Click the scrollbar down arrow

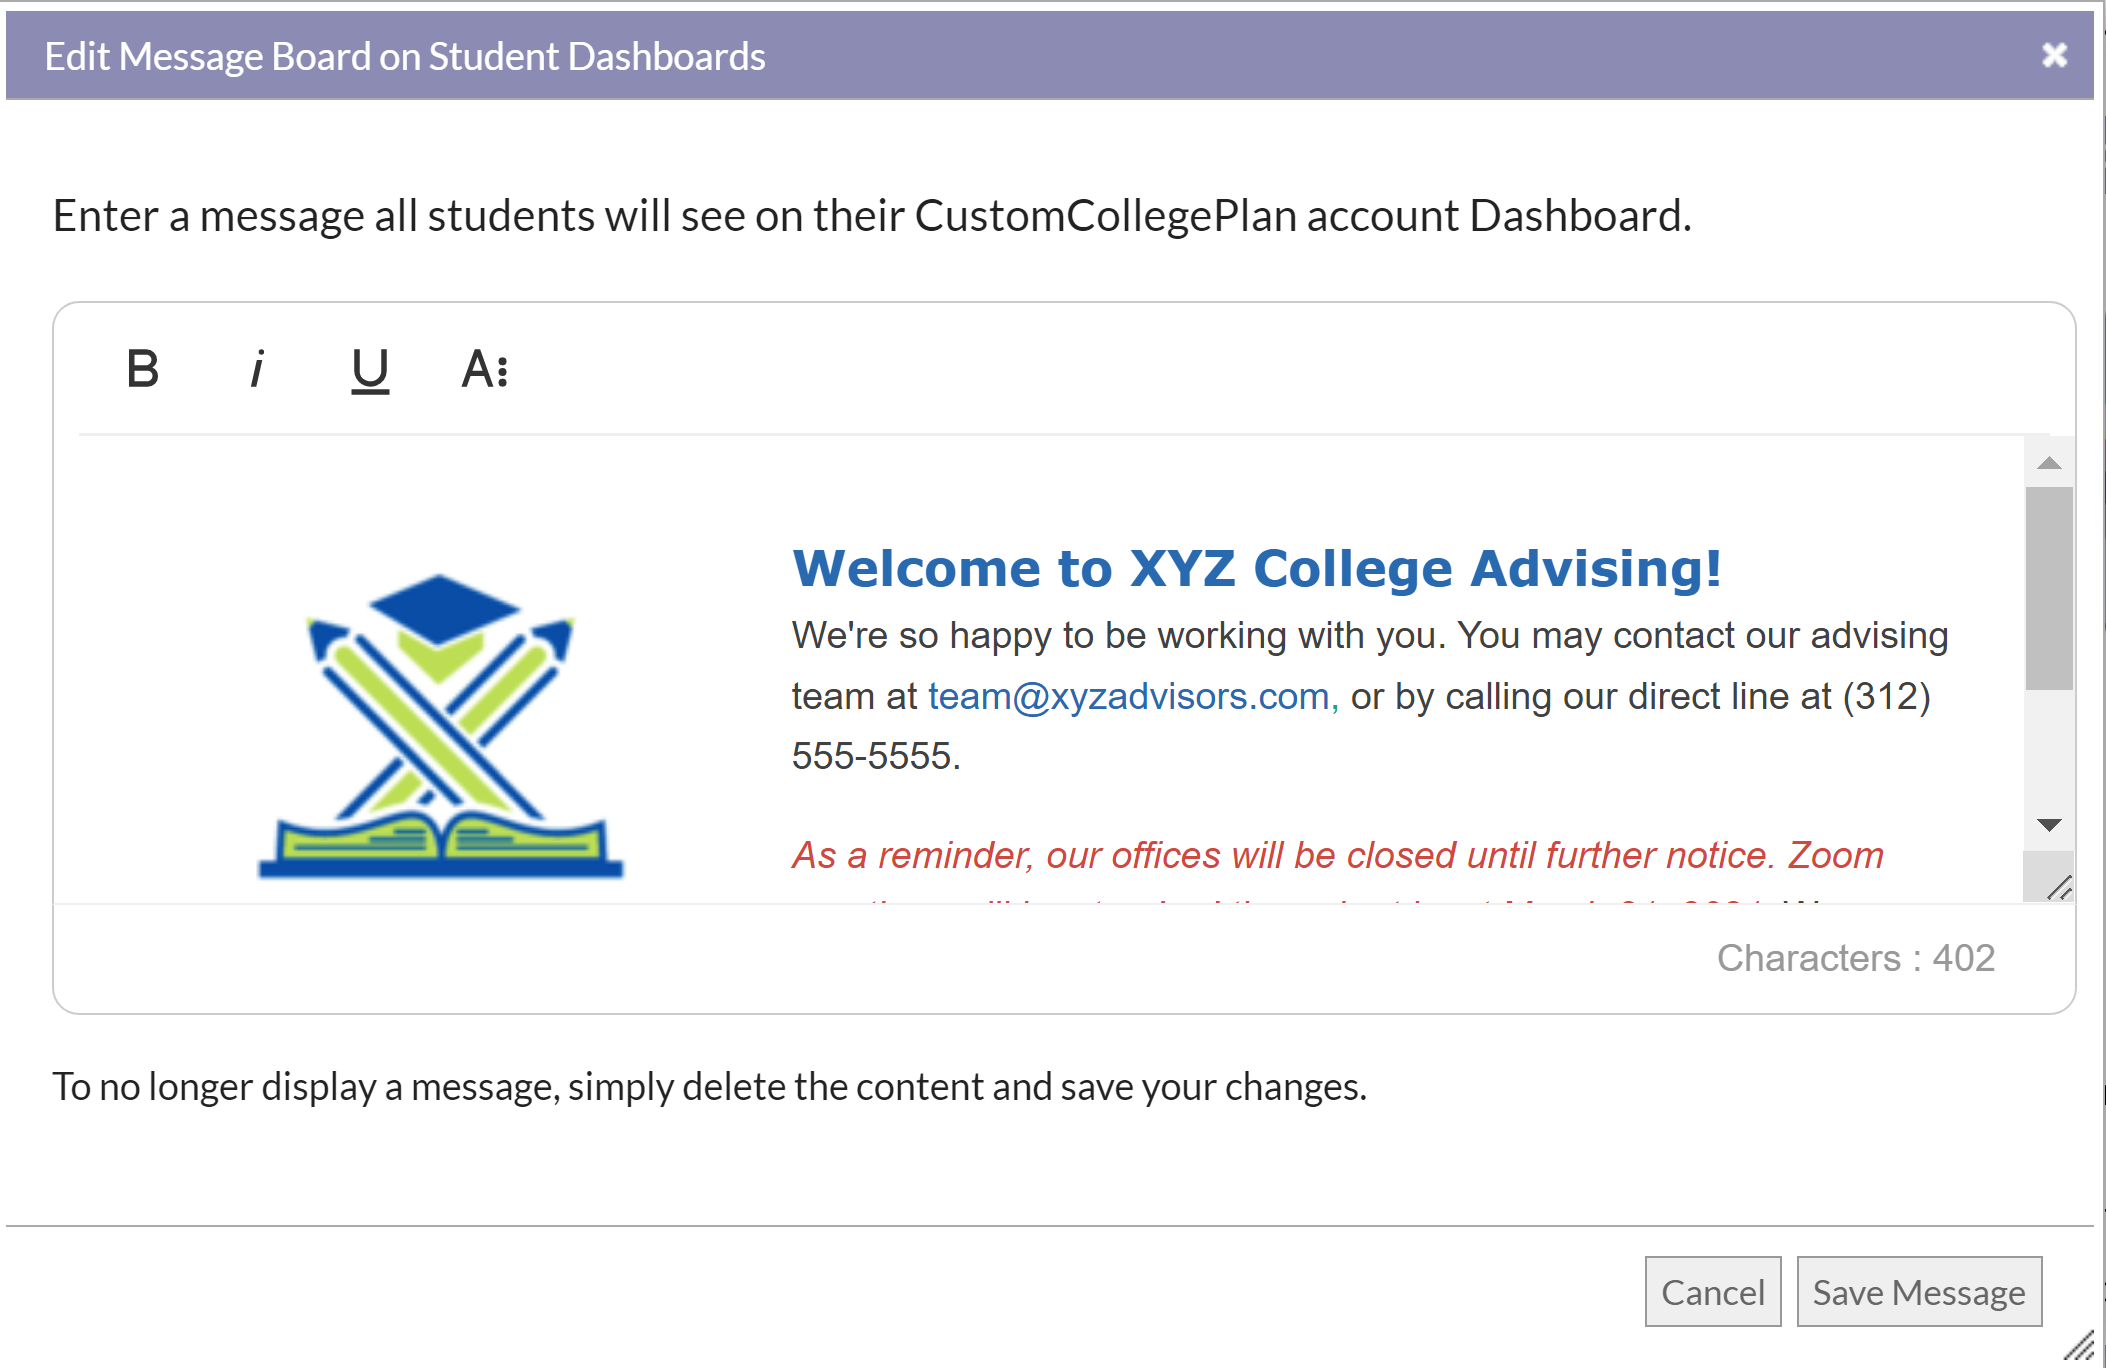point(2051,826)
